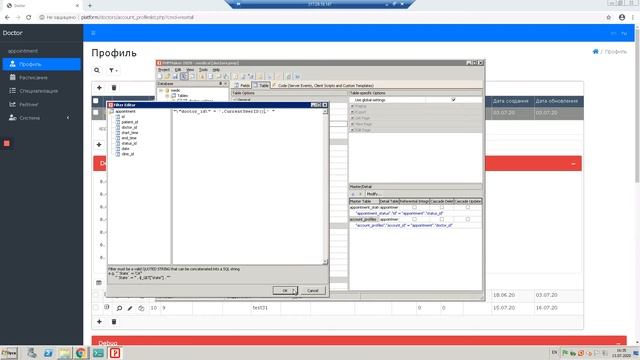The image size is (640, 360).
Task: Switch to the Code (Server Events) tab
Action: point(323,85)
